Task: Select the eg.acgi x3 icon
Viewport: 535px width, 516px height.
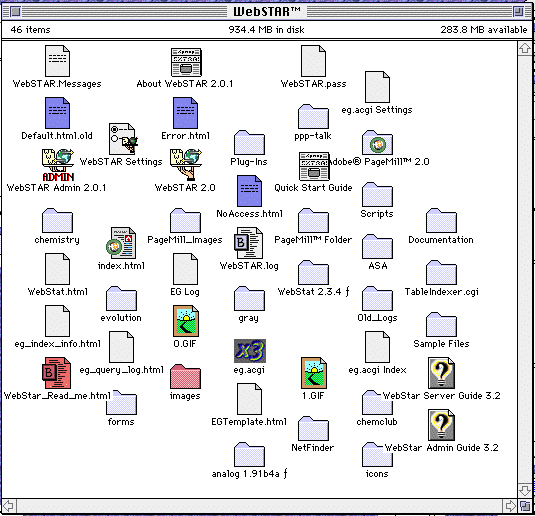Action: (x=250, y=351)
